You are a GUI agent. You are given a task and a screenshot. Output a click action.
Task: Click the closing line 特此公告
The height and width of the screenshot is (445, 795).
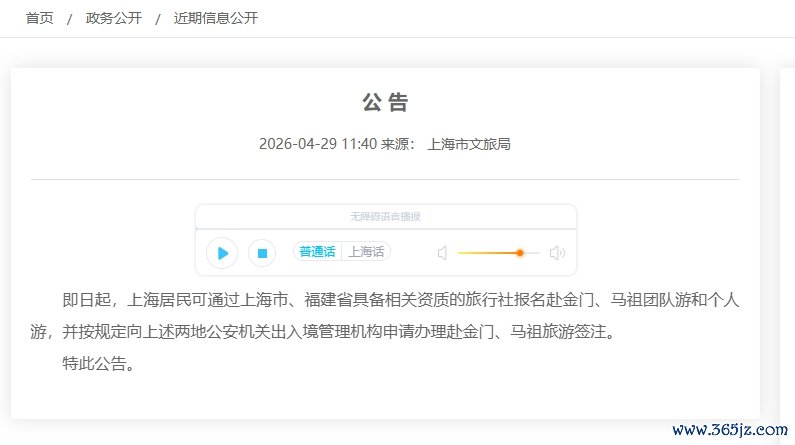pyautogui.click(x=98, y=363)
